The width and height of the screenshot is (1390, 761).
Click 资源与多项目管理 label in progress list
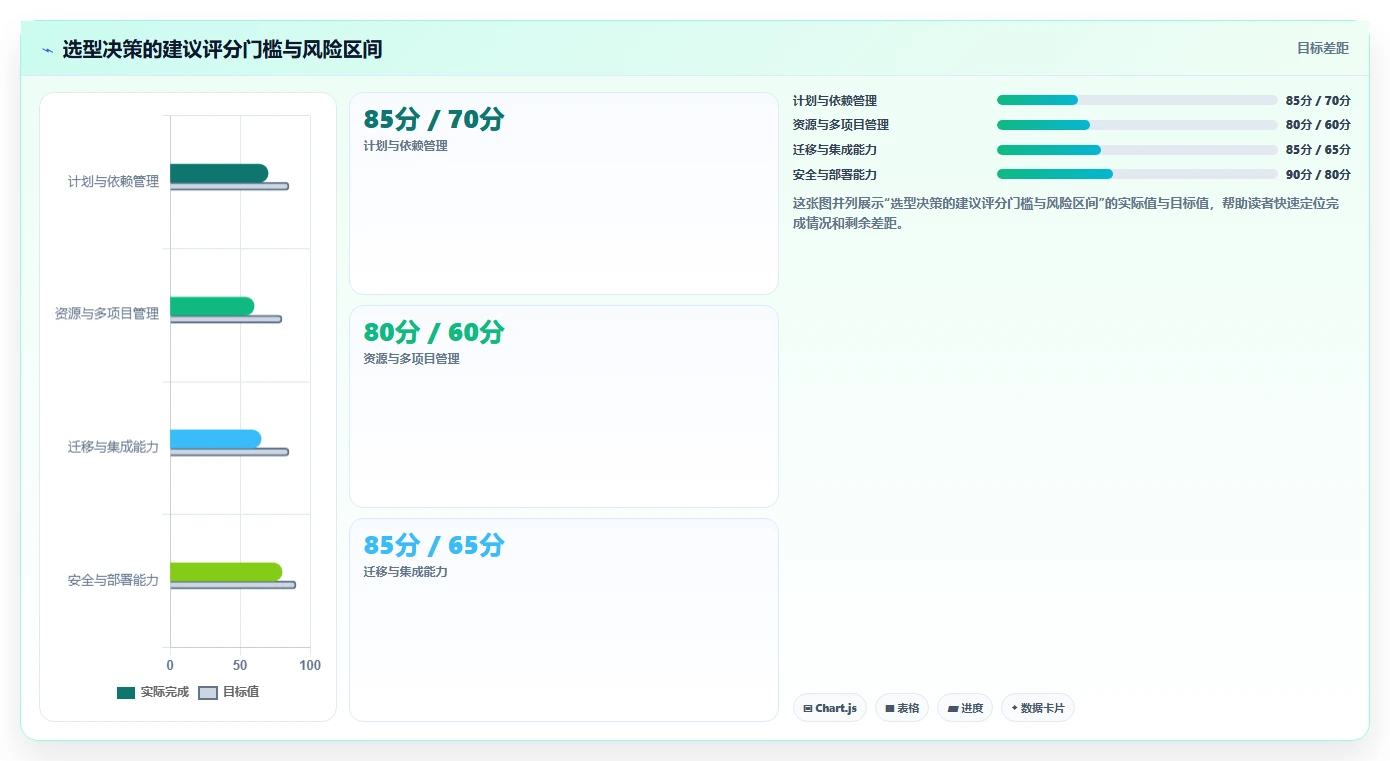(841, 125)
